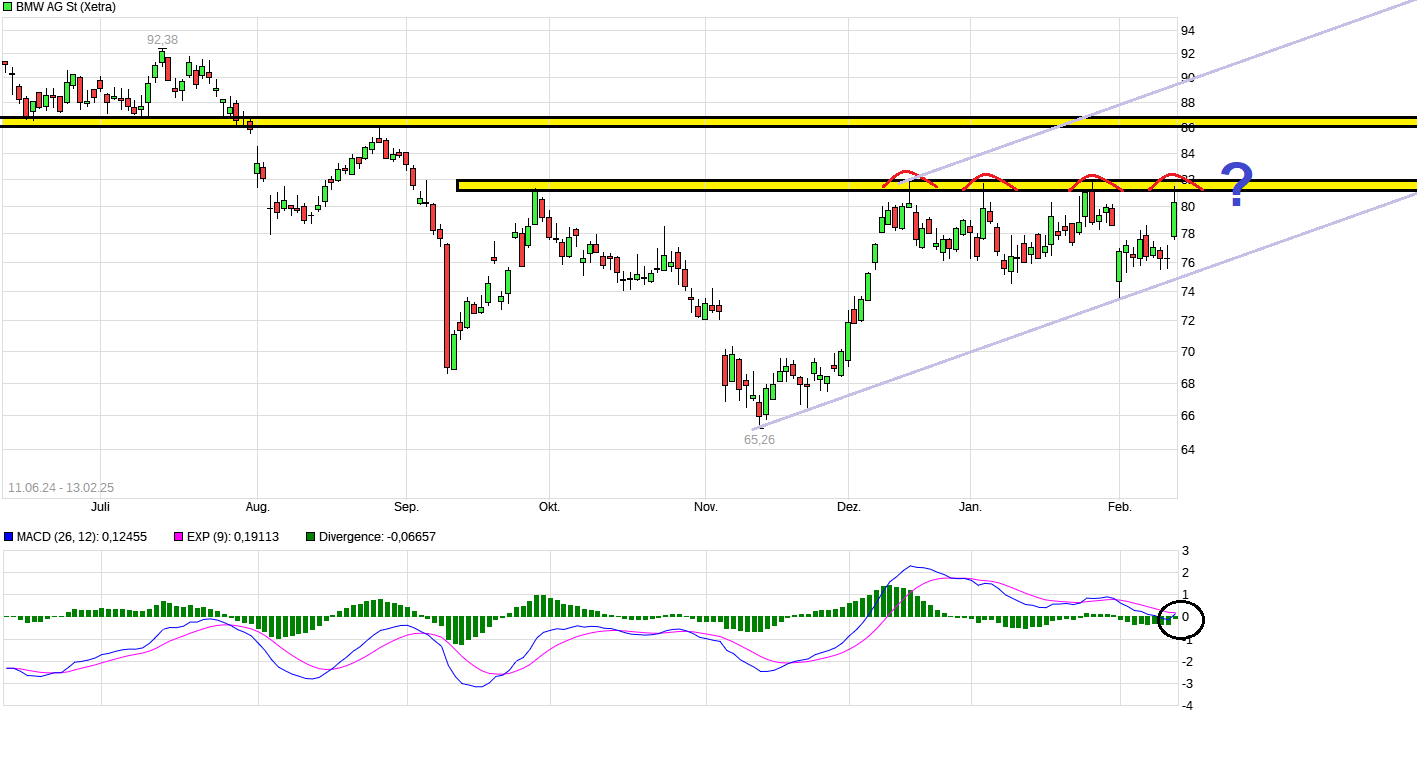The width and height of the screenshot is (1417, 762).
Task: Select the magenta EXP (9) legend square
Action: [179, 537]
